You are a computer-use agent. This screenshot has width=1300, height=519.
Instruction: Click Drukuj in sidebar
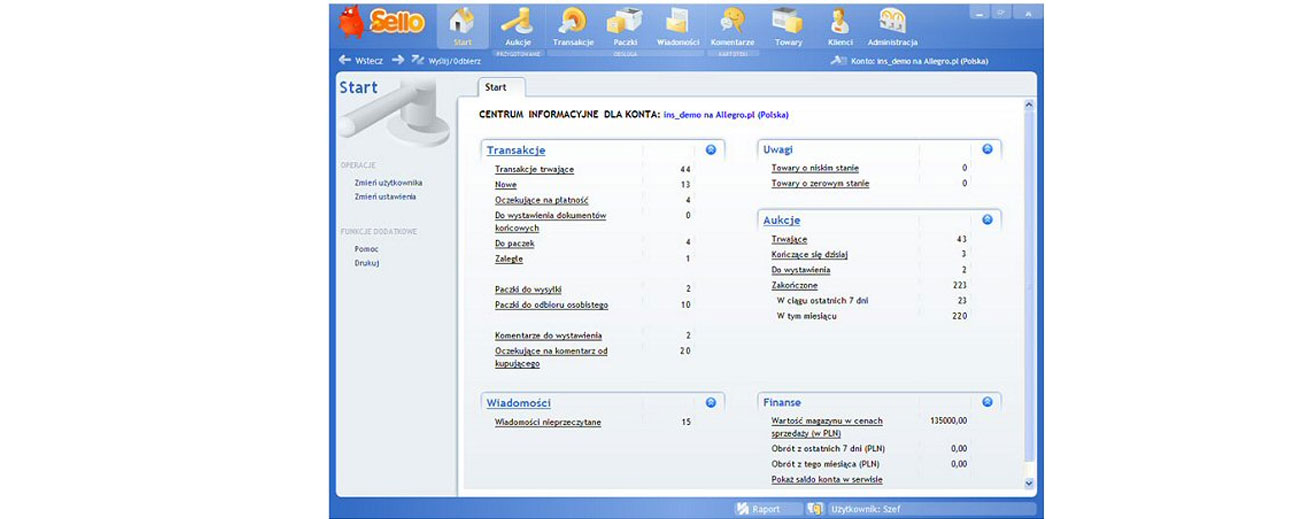coord(366,263)
